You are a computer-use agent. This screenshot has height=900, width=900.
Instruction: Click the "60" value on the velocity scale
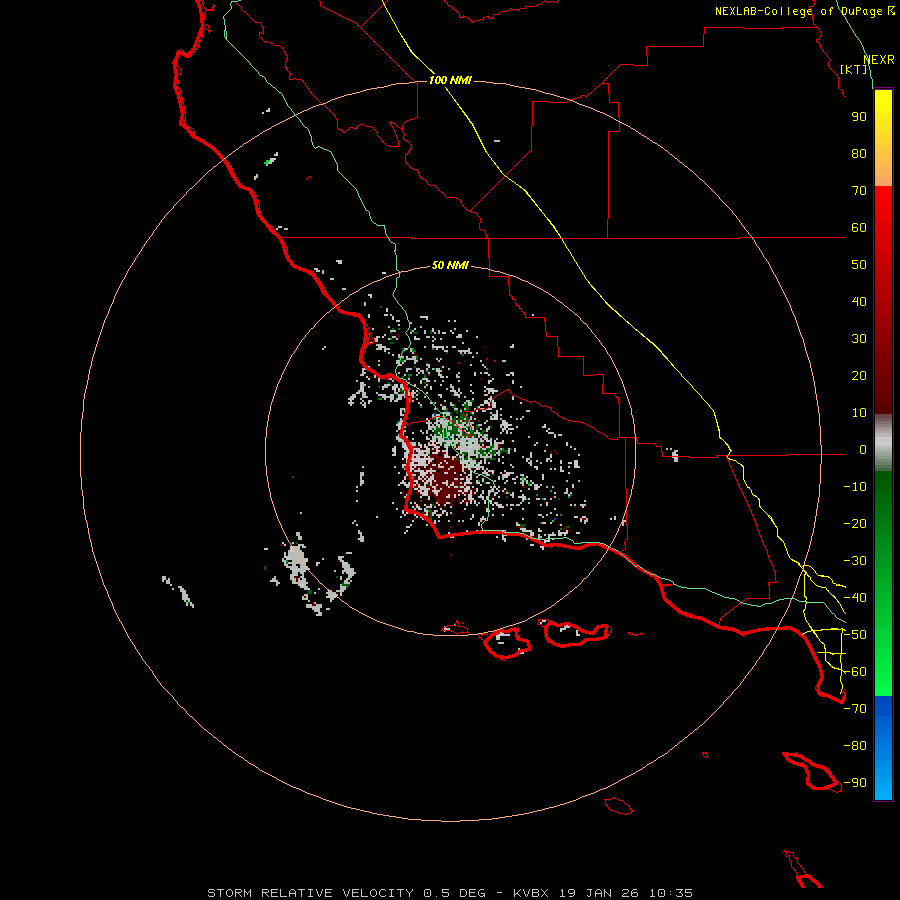859,228
